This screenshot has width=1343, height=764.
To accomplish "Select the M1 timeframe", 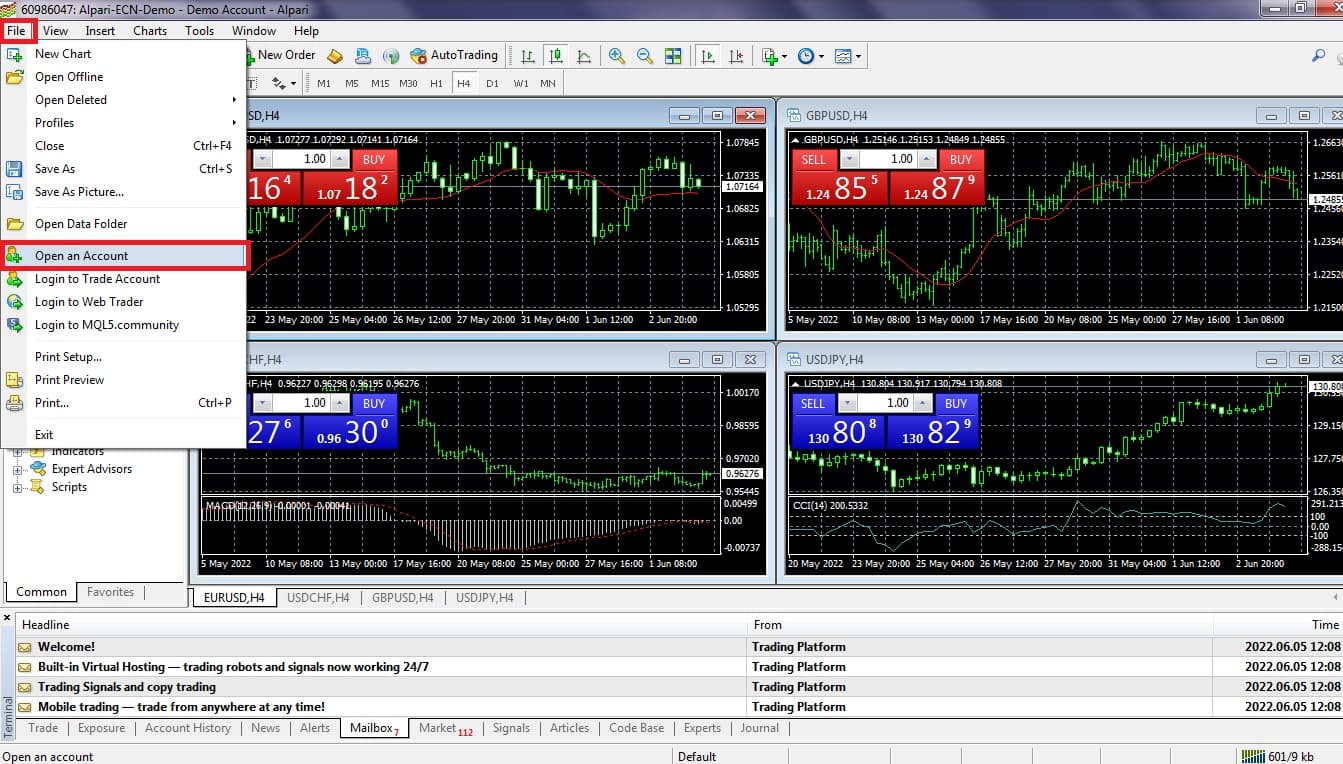I will coord(324,83).
